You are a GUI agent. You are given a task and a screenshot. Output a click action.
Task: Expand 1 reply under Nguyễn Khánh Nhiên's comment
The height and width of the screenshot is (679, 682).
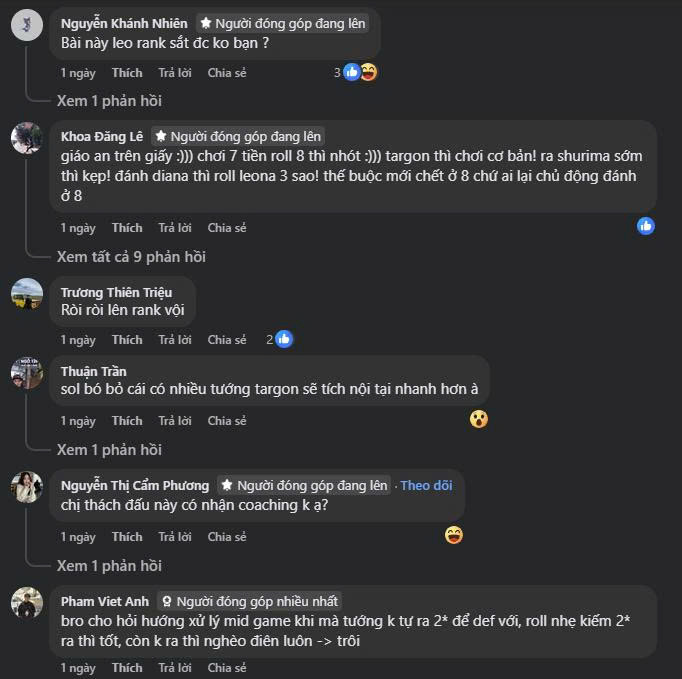[x=109, y=101]
